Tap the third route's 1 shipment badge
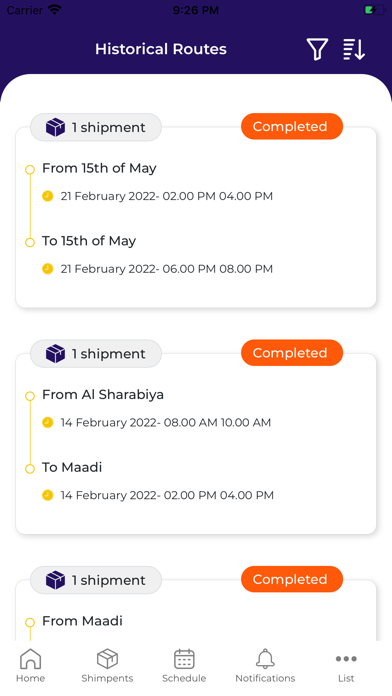392x696 pixels. pos(96,580)
